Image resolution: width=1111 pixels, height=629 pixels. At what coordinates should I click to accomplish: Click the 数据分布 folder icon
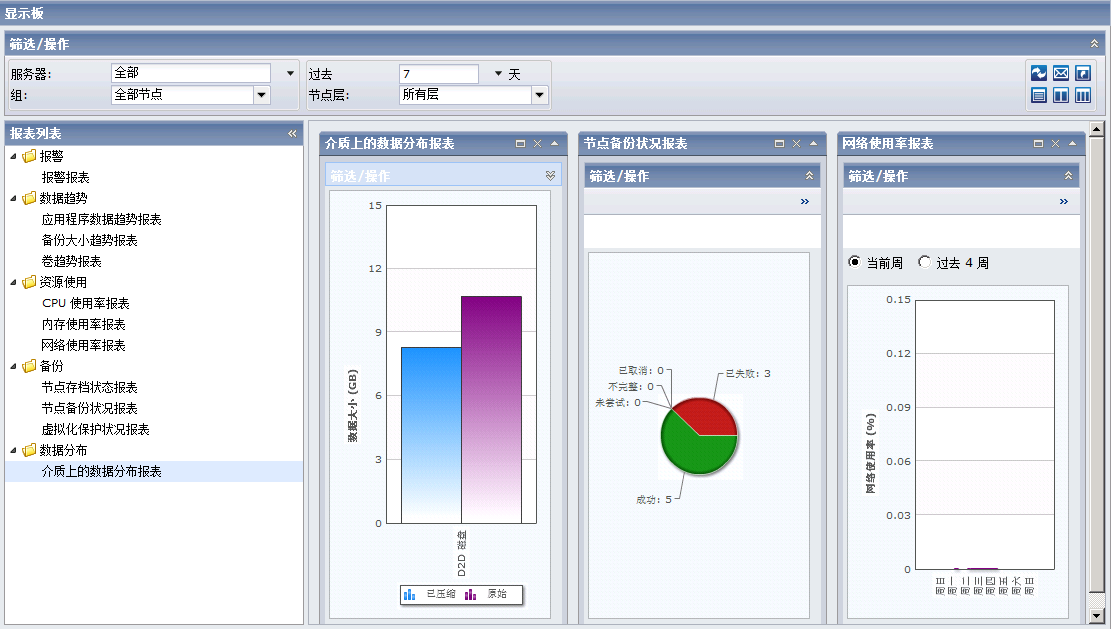point(29,450)
